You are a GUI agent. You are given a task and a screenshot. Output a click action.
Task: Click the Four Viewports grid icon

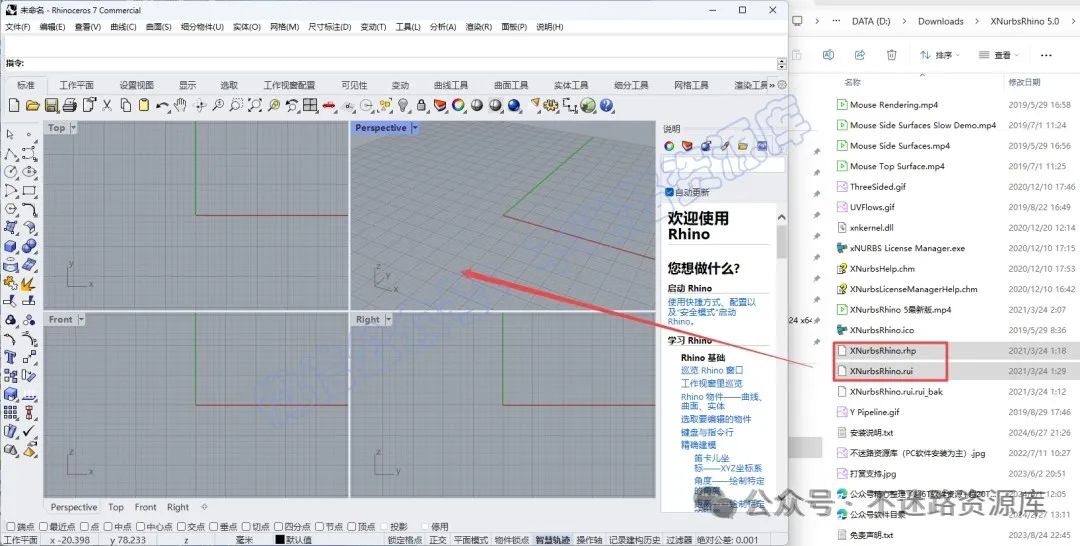tap(310, 105)
